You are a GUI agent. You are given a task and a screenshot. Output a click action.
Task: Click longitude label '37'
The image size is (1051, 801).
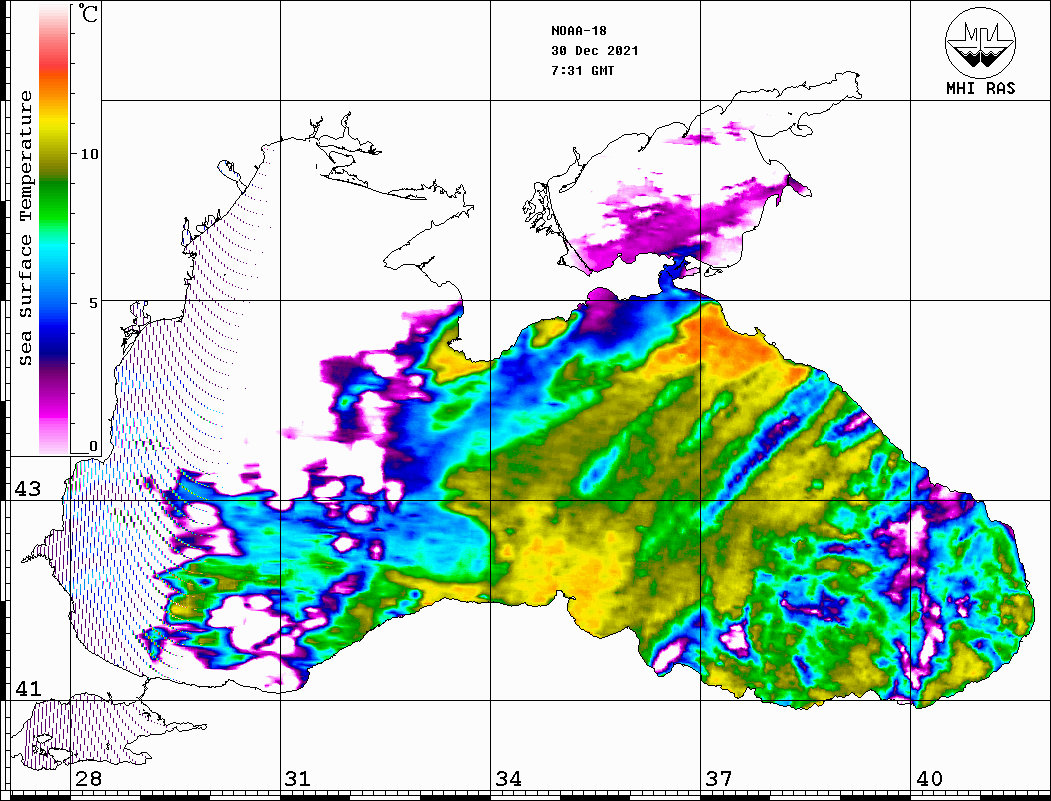pos(719,778)
